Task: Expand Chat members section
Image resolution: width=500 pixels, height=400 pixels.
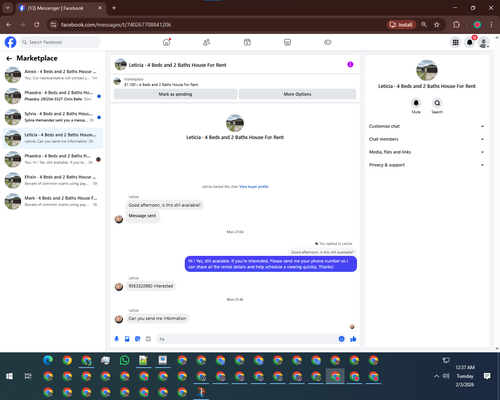Action: click(x=426, y=139)
